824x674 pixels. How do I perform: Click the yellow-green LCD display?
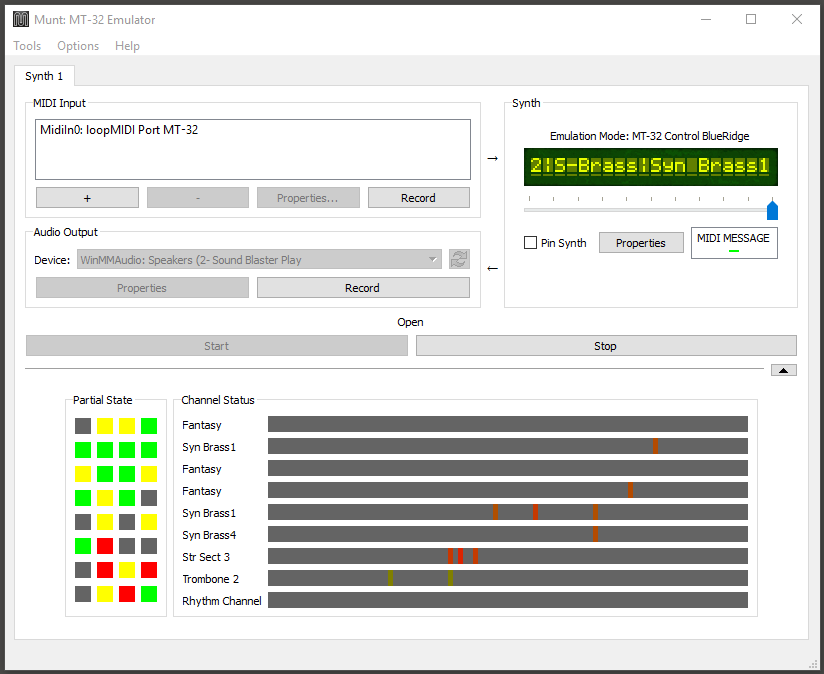[x=650, y=166]
